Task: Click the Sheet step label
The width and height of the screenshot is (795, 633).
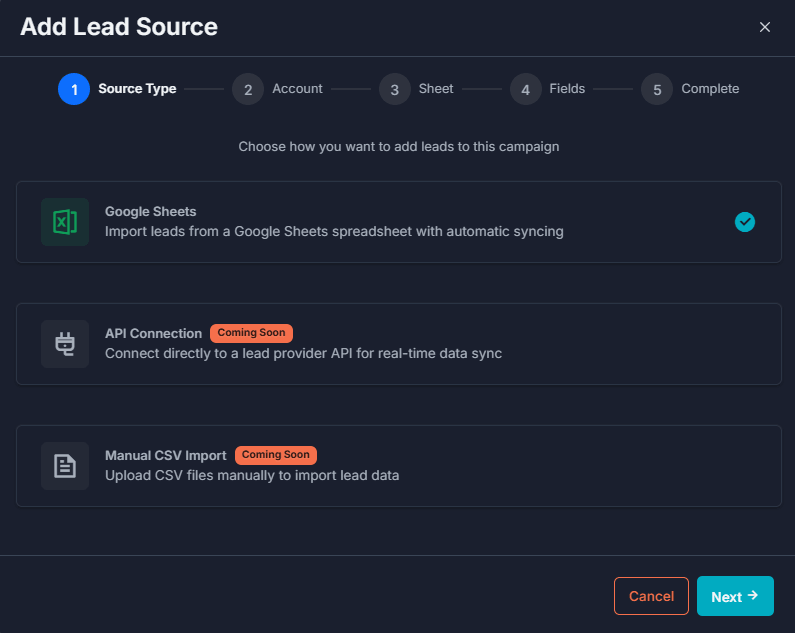Action: (x=436, y=89)
